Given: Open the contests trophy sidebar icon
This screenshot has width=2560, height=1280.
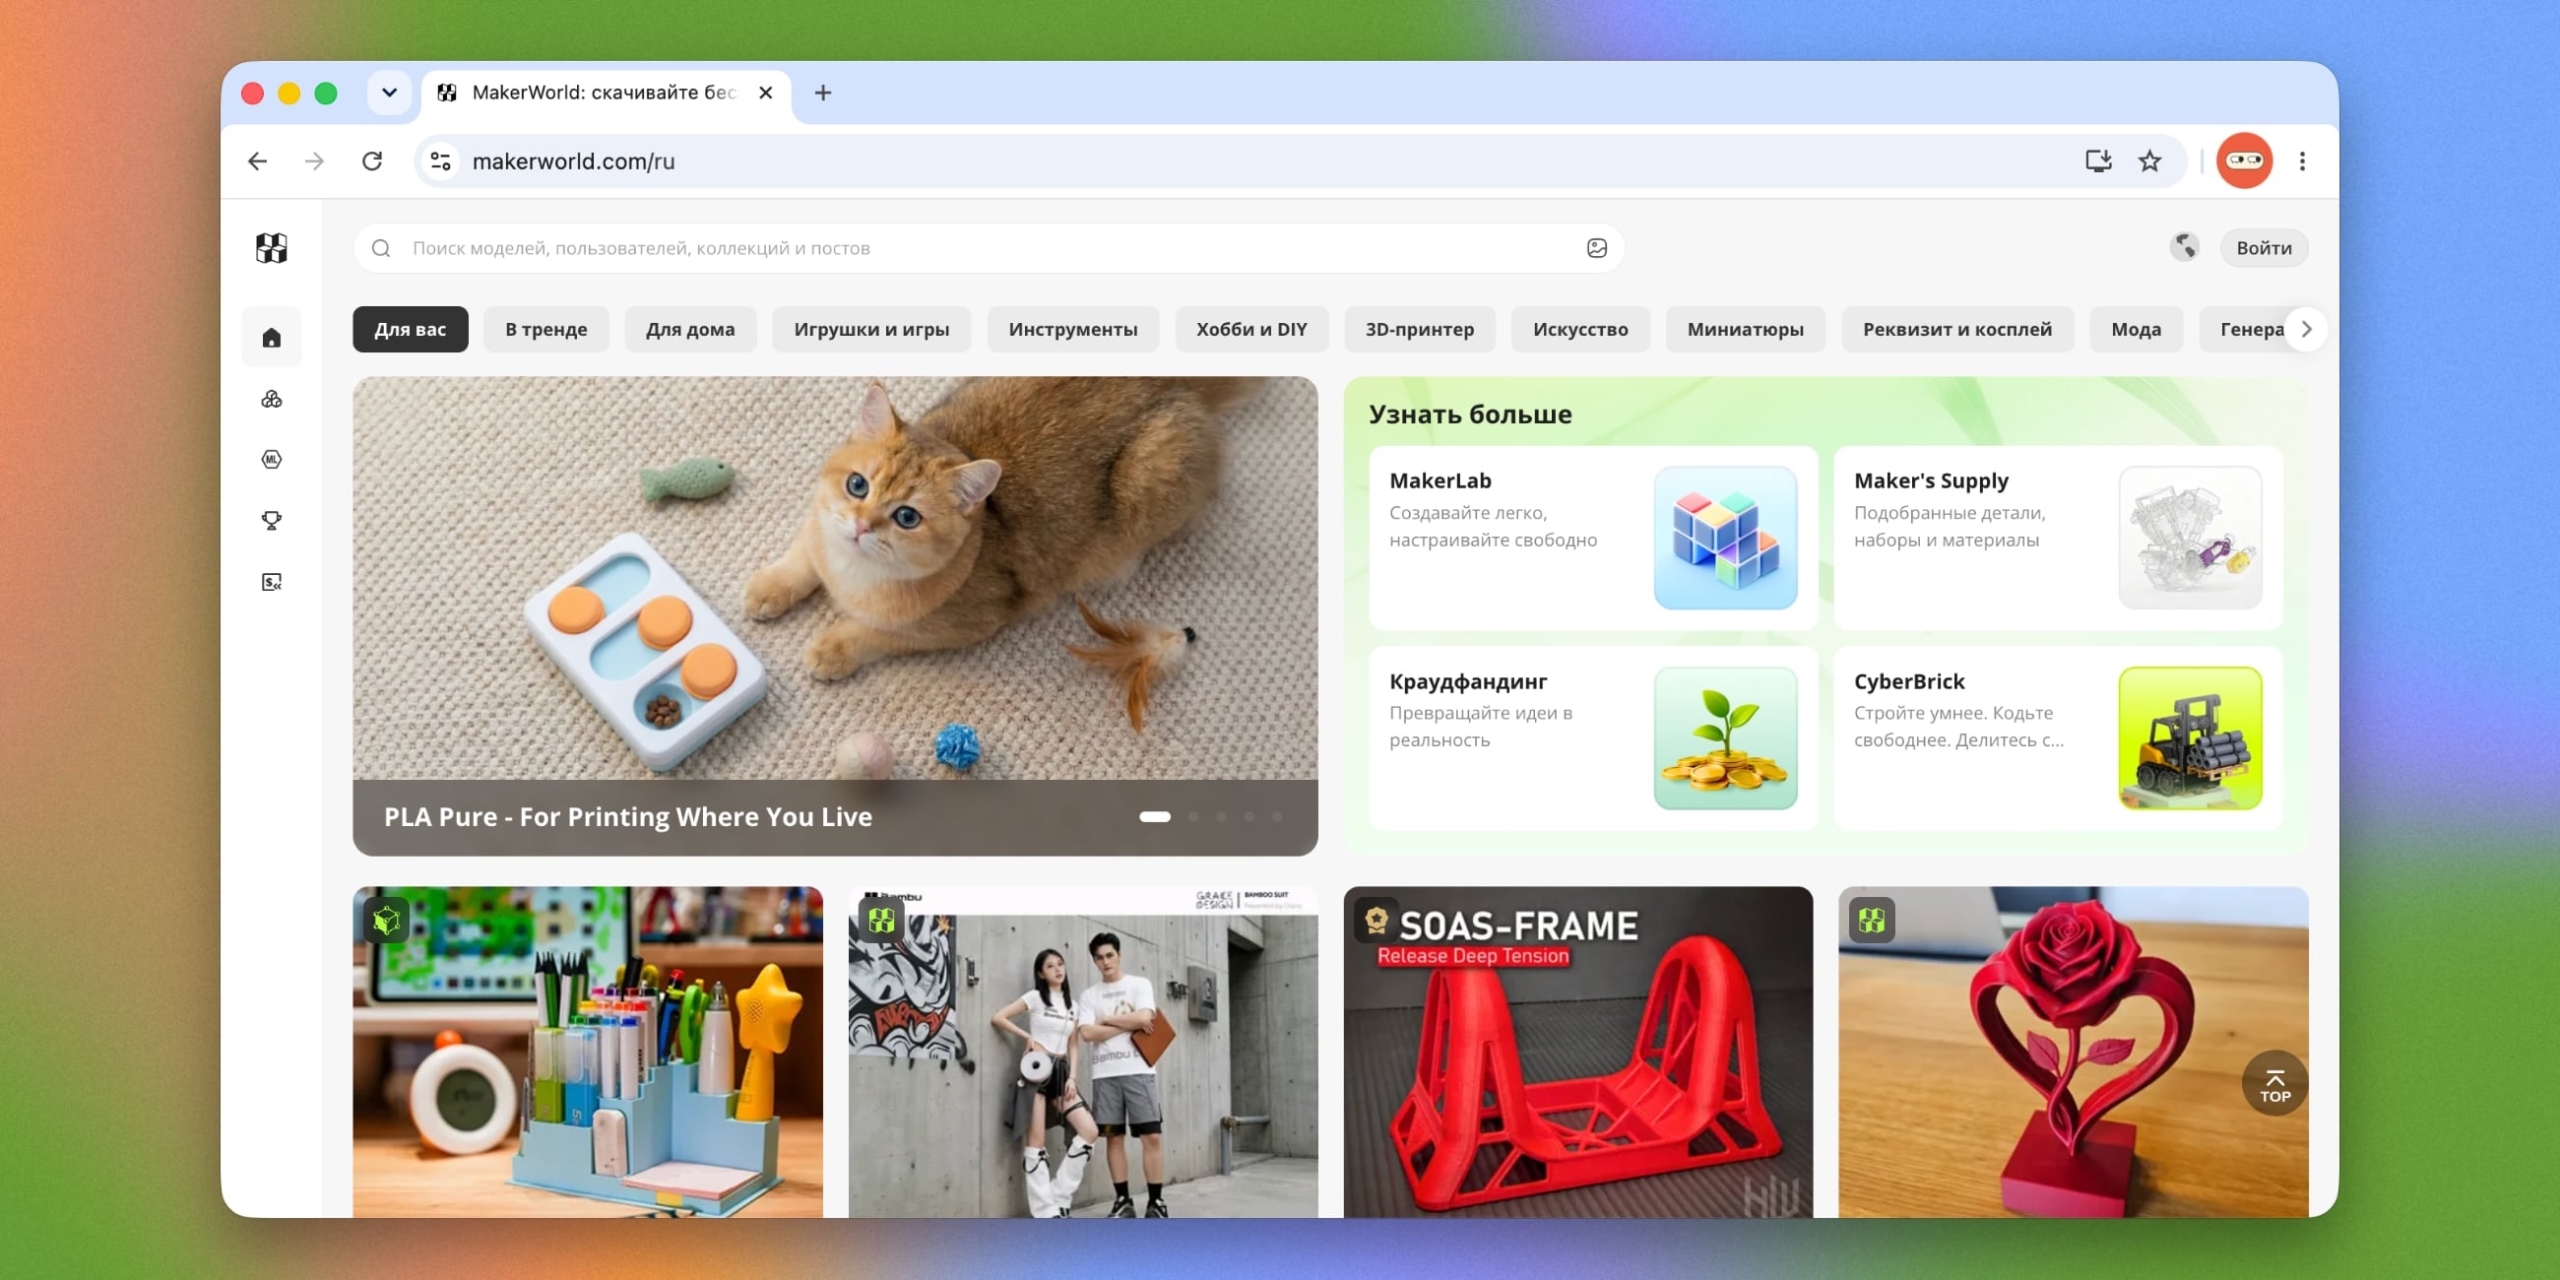Looking at the screenshot, I should click(x=271, y=520).
